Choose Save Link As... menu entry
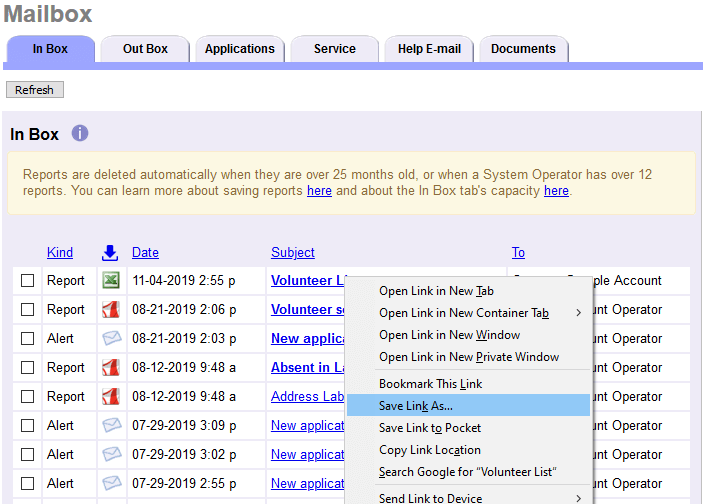The width and height of the screenshot is (720, 504). coord(468,406)
